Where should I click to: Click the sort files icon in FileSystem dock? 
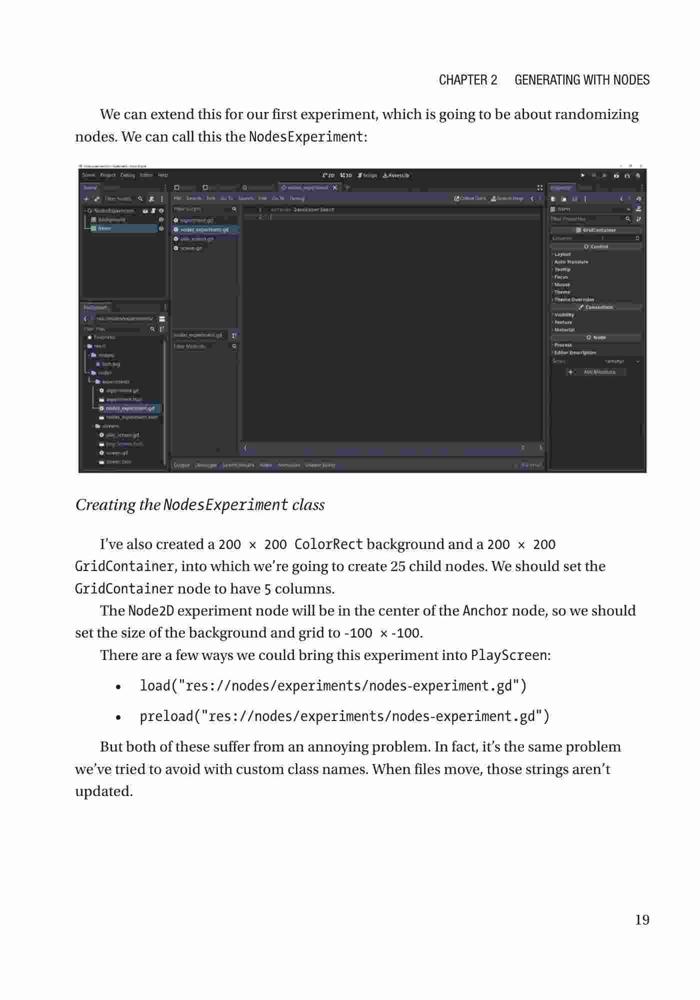[162, 329]
